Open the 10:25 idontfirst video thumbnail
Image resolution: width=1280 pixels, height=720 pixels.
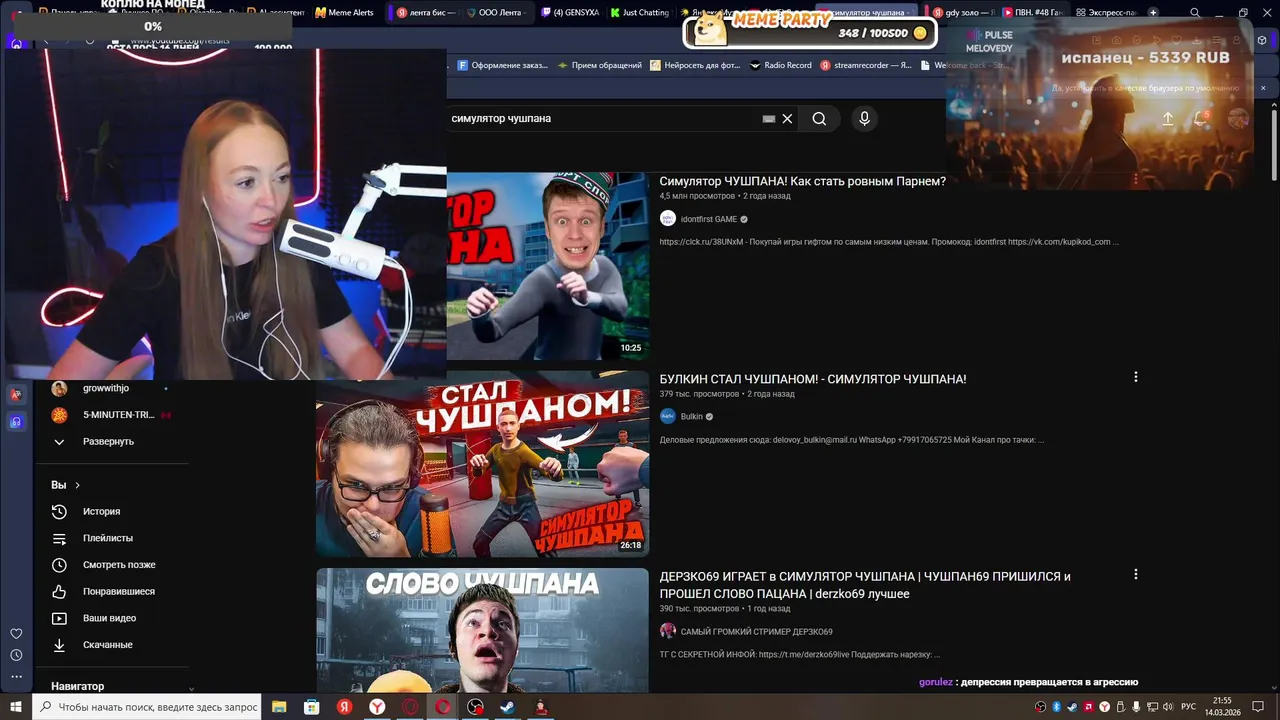pyautogui.click(x=548, y=265)
